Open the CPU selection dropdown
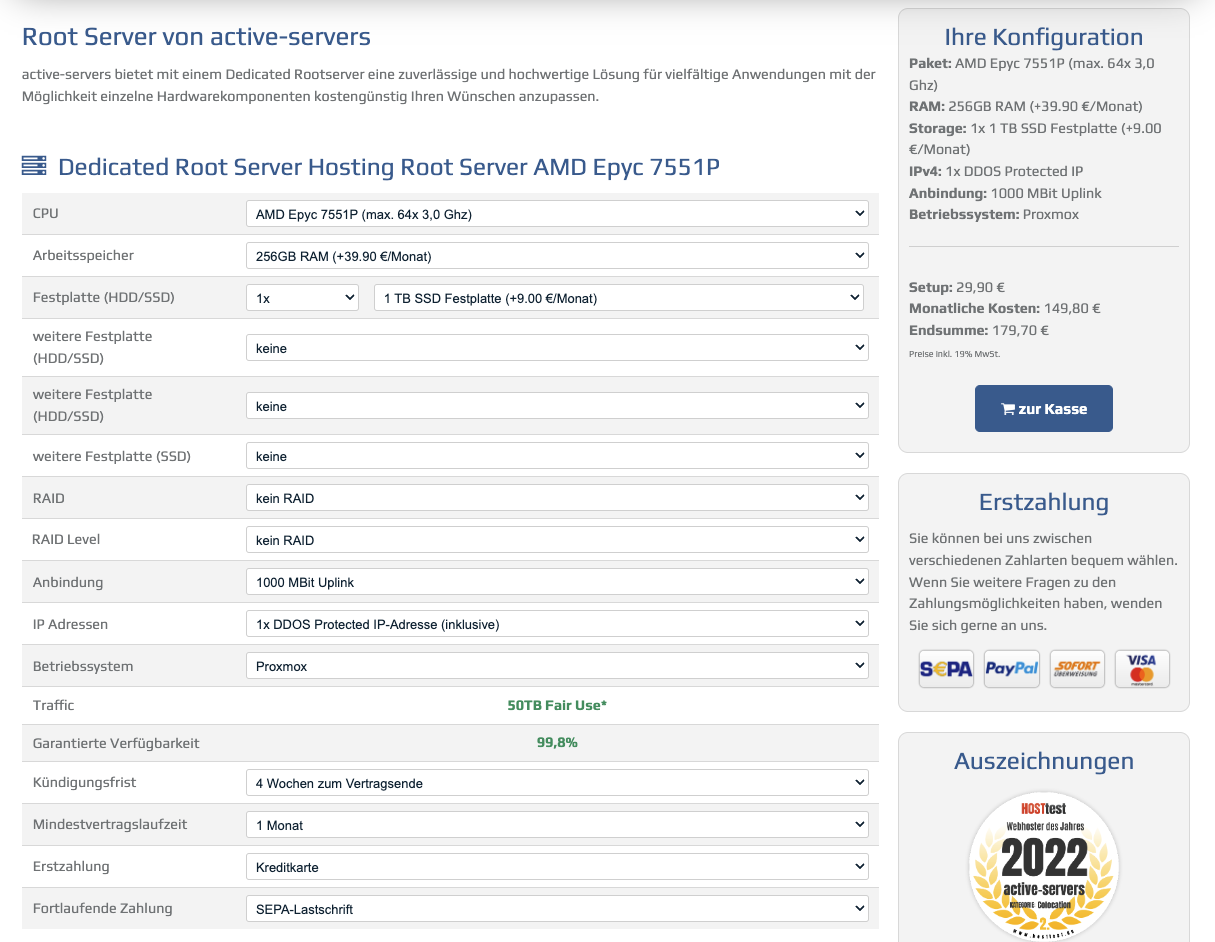The image size is (1215, 942). 557,214
